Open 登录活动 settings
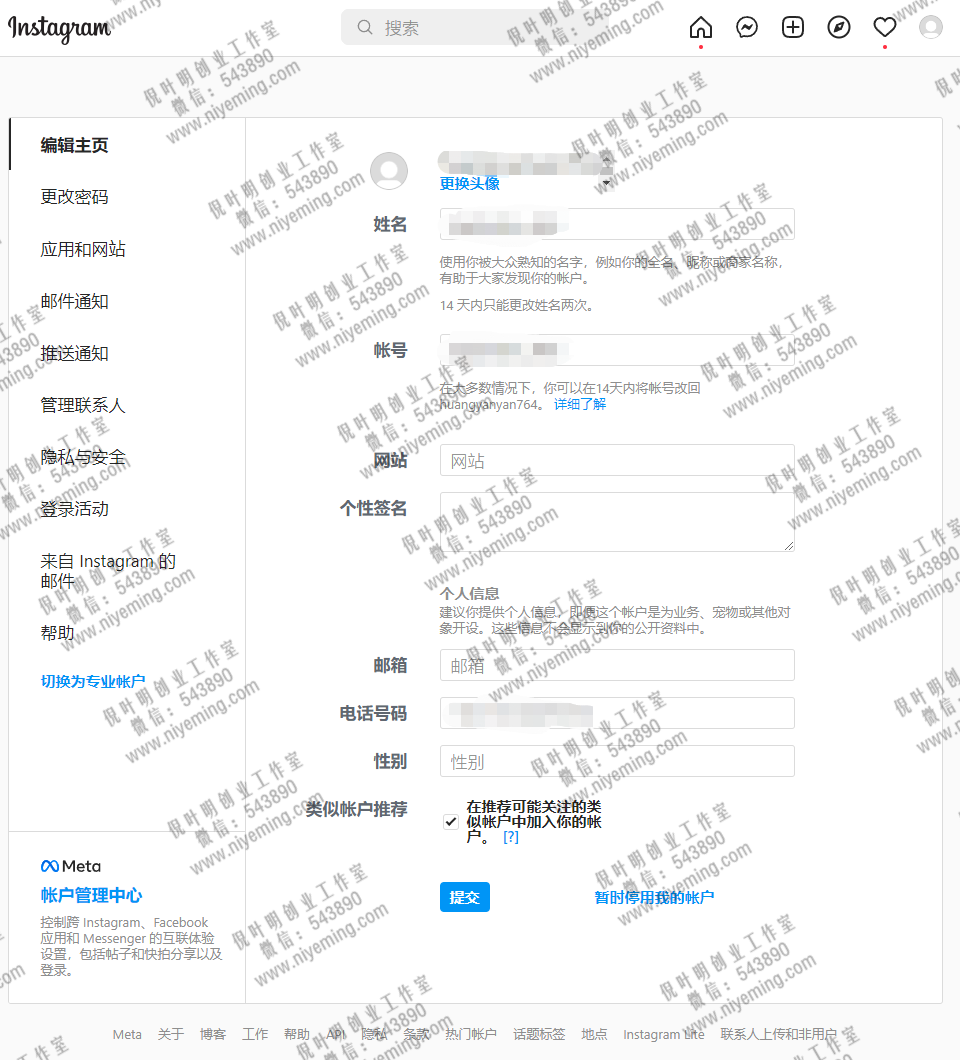Viewport: 960px width, 1060px height. pos(74,508)
